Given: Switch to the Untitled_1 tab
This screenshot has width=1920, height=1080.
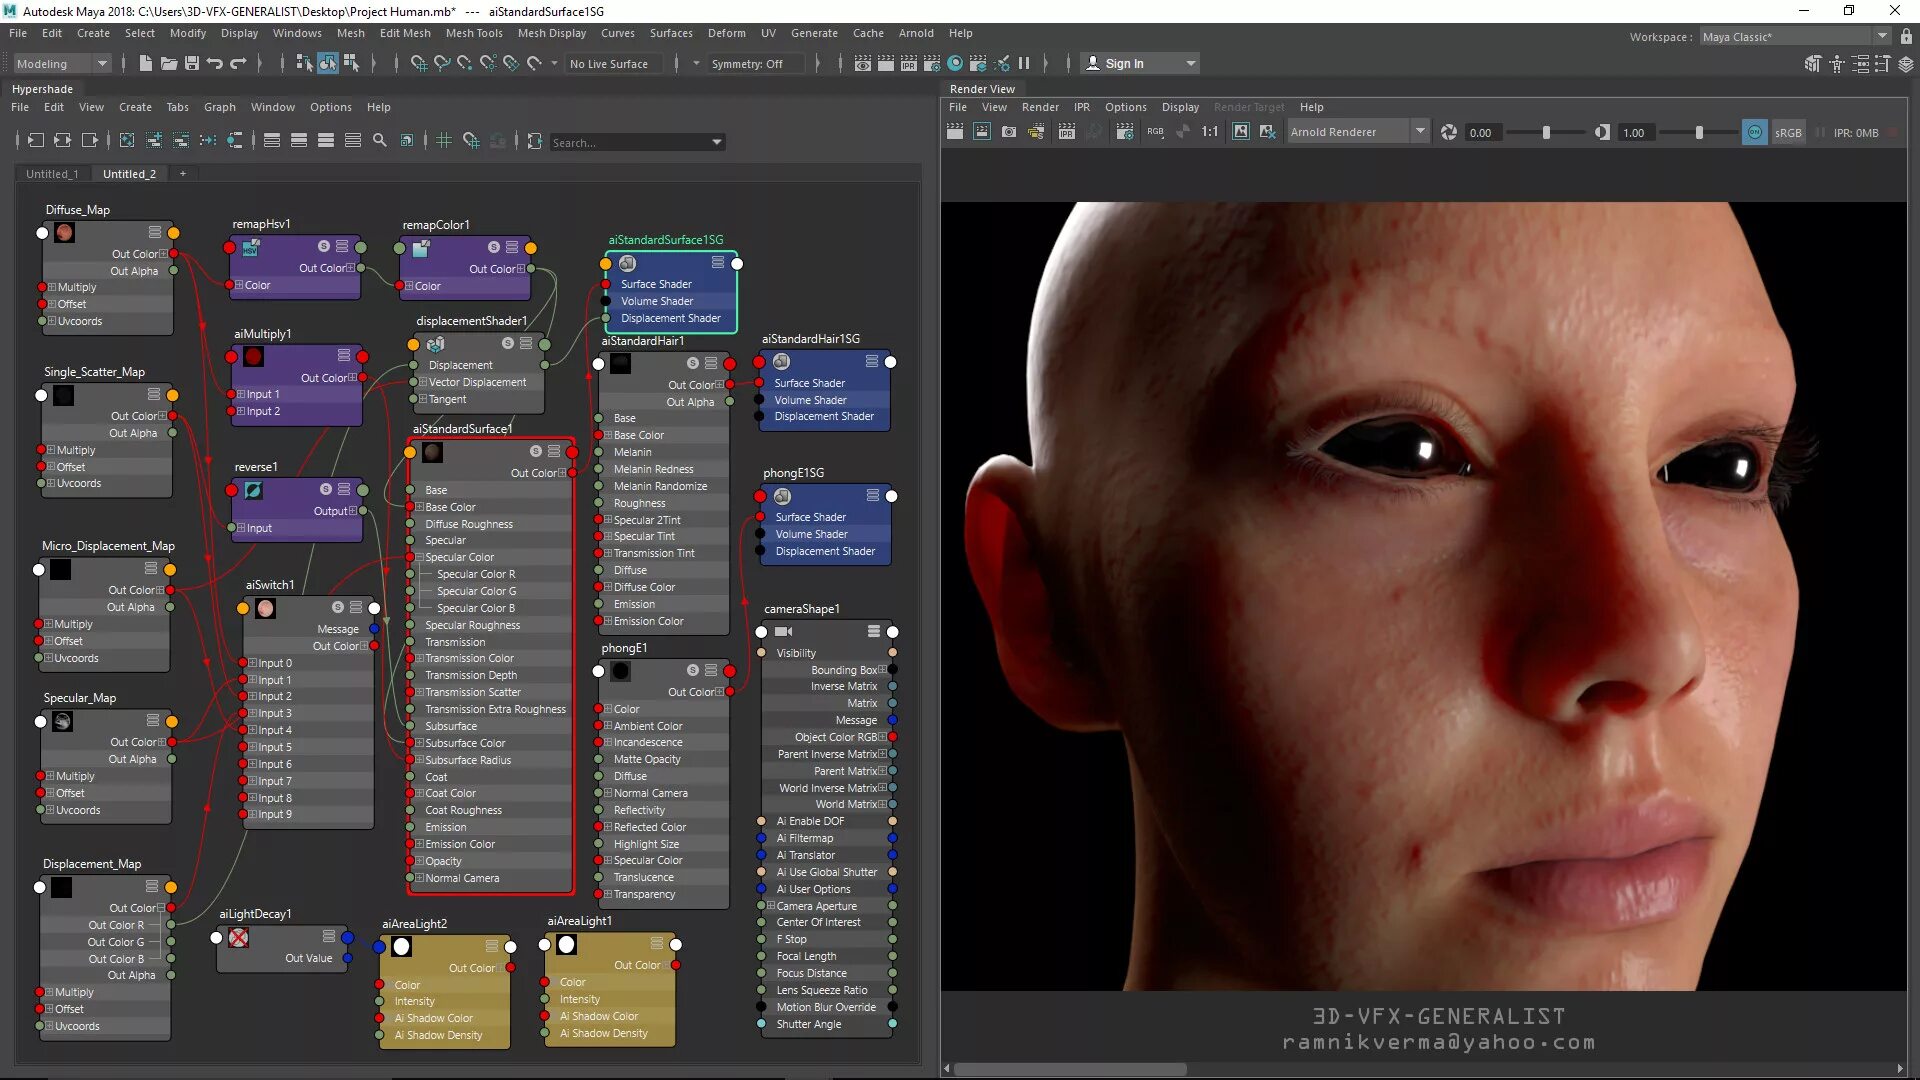Looking at the screenshot, I should coord(52,174).
